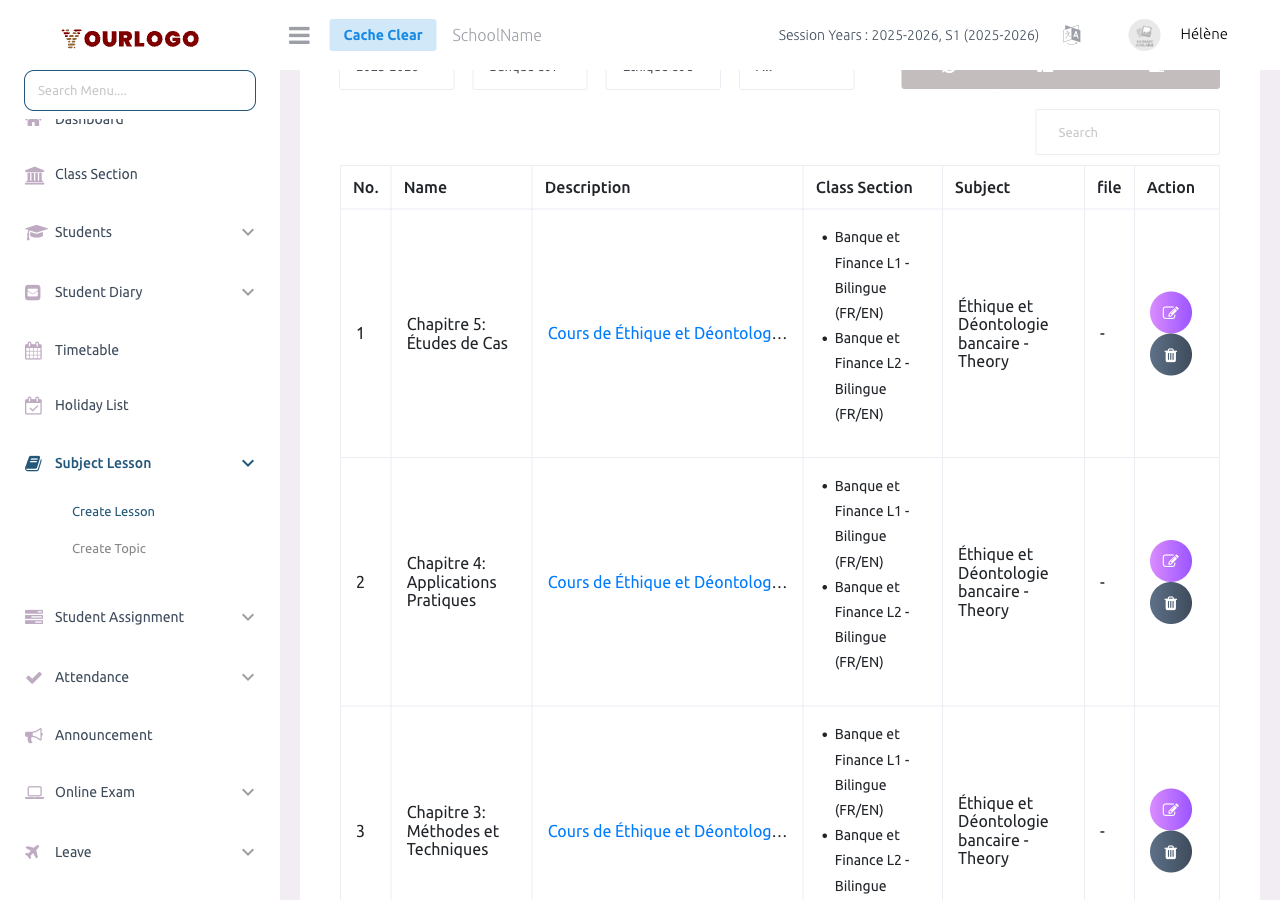The width and height of the screenshot is (1280, 900).
Task: Click the edit icon for Chapitre 4
Action: (1170, 560)
